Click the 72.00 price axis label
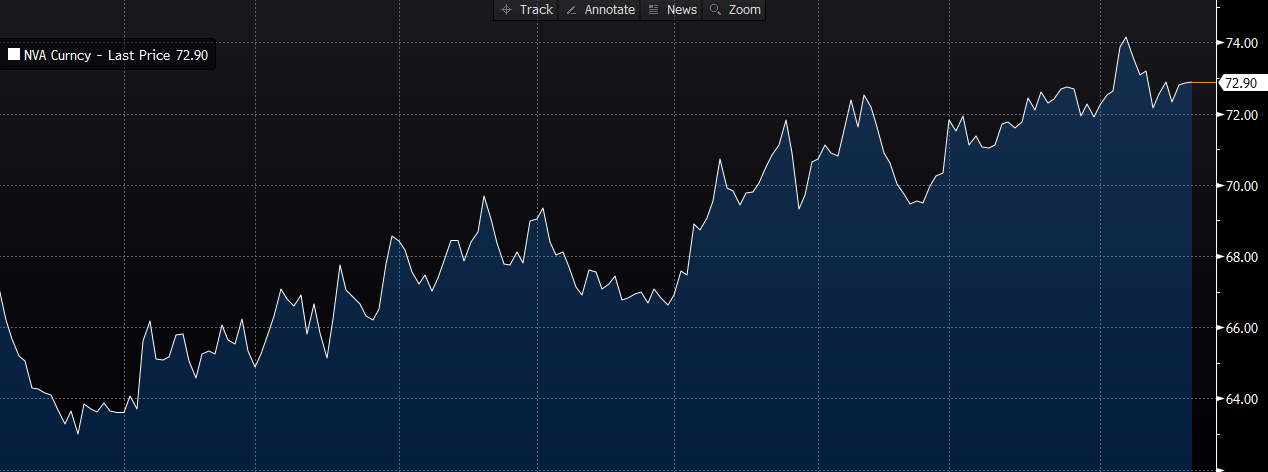1268x472 pixels. point(1244,115)
